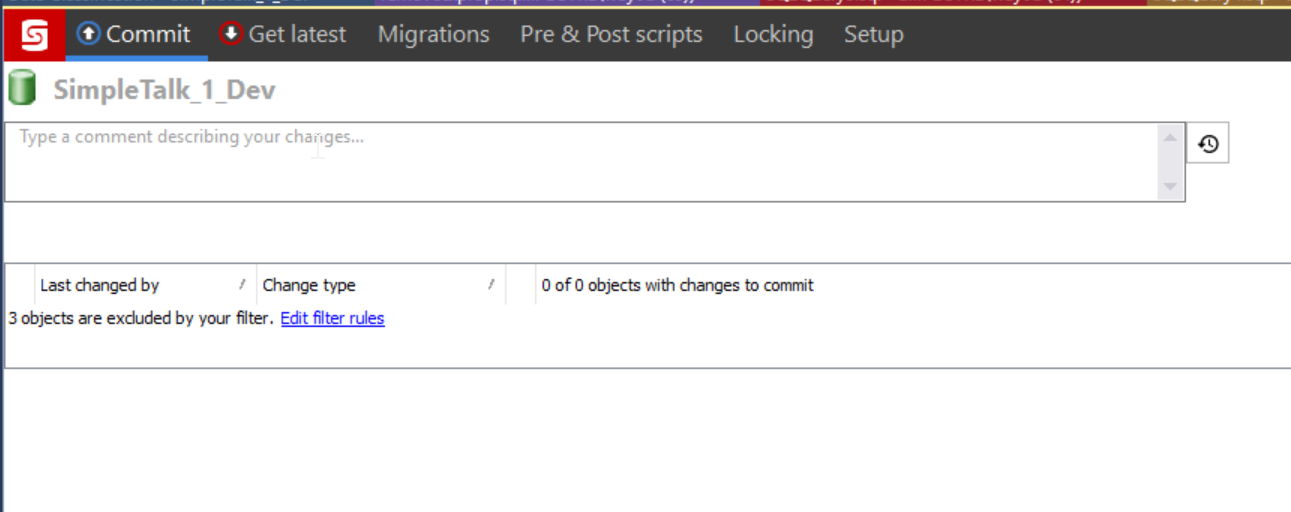
Task: Click the Commit tab's up-arrow icon
Action: click(x=89, y=34)
